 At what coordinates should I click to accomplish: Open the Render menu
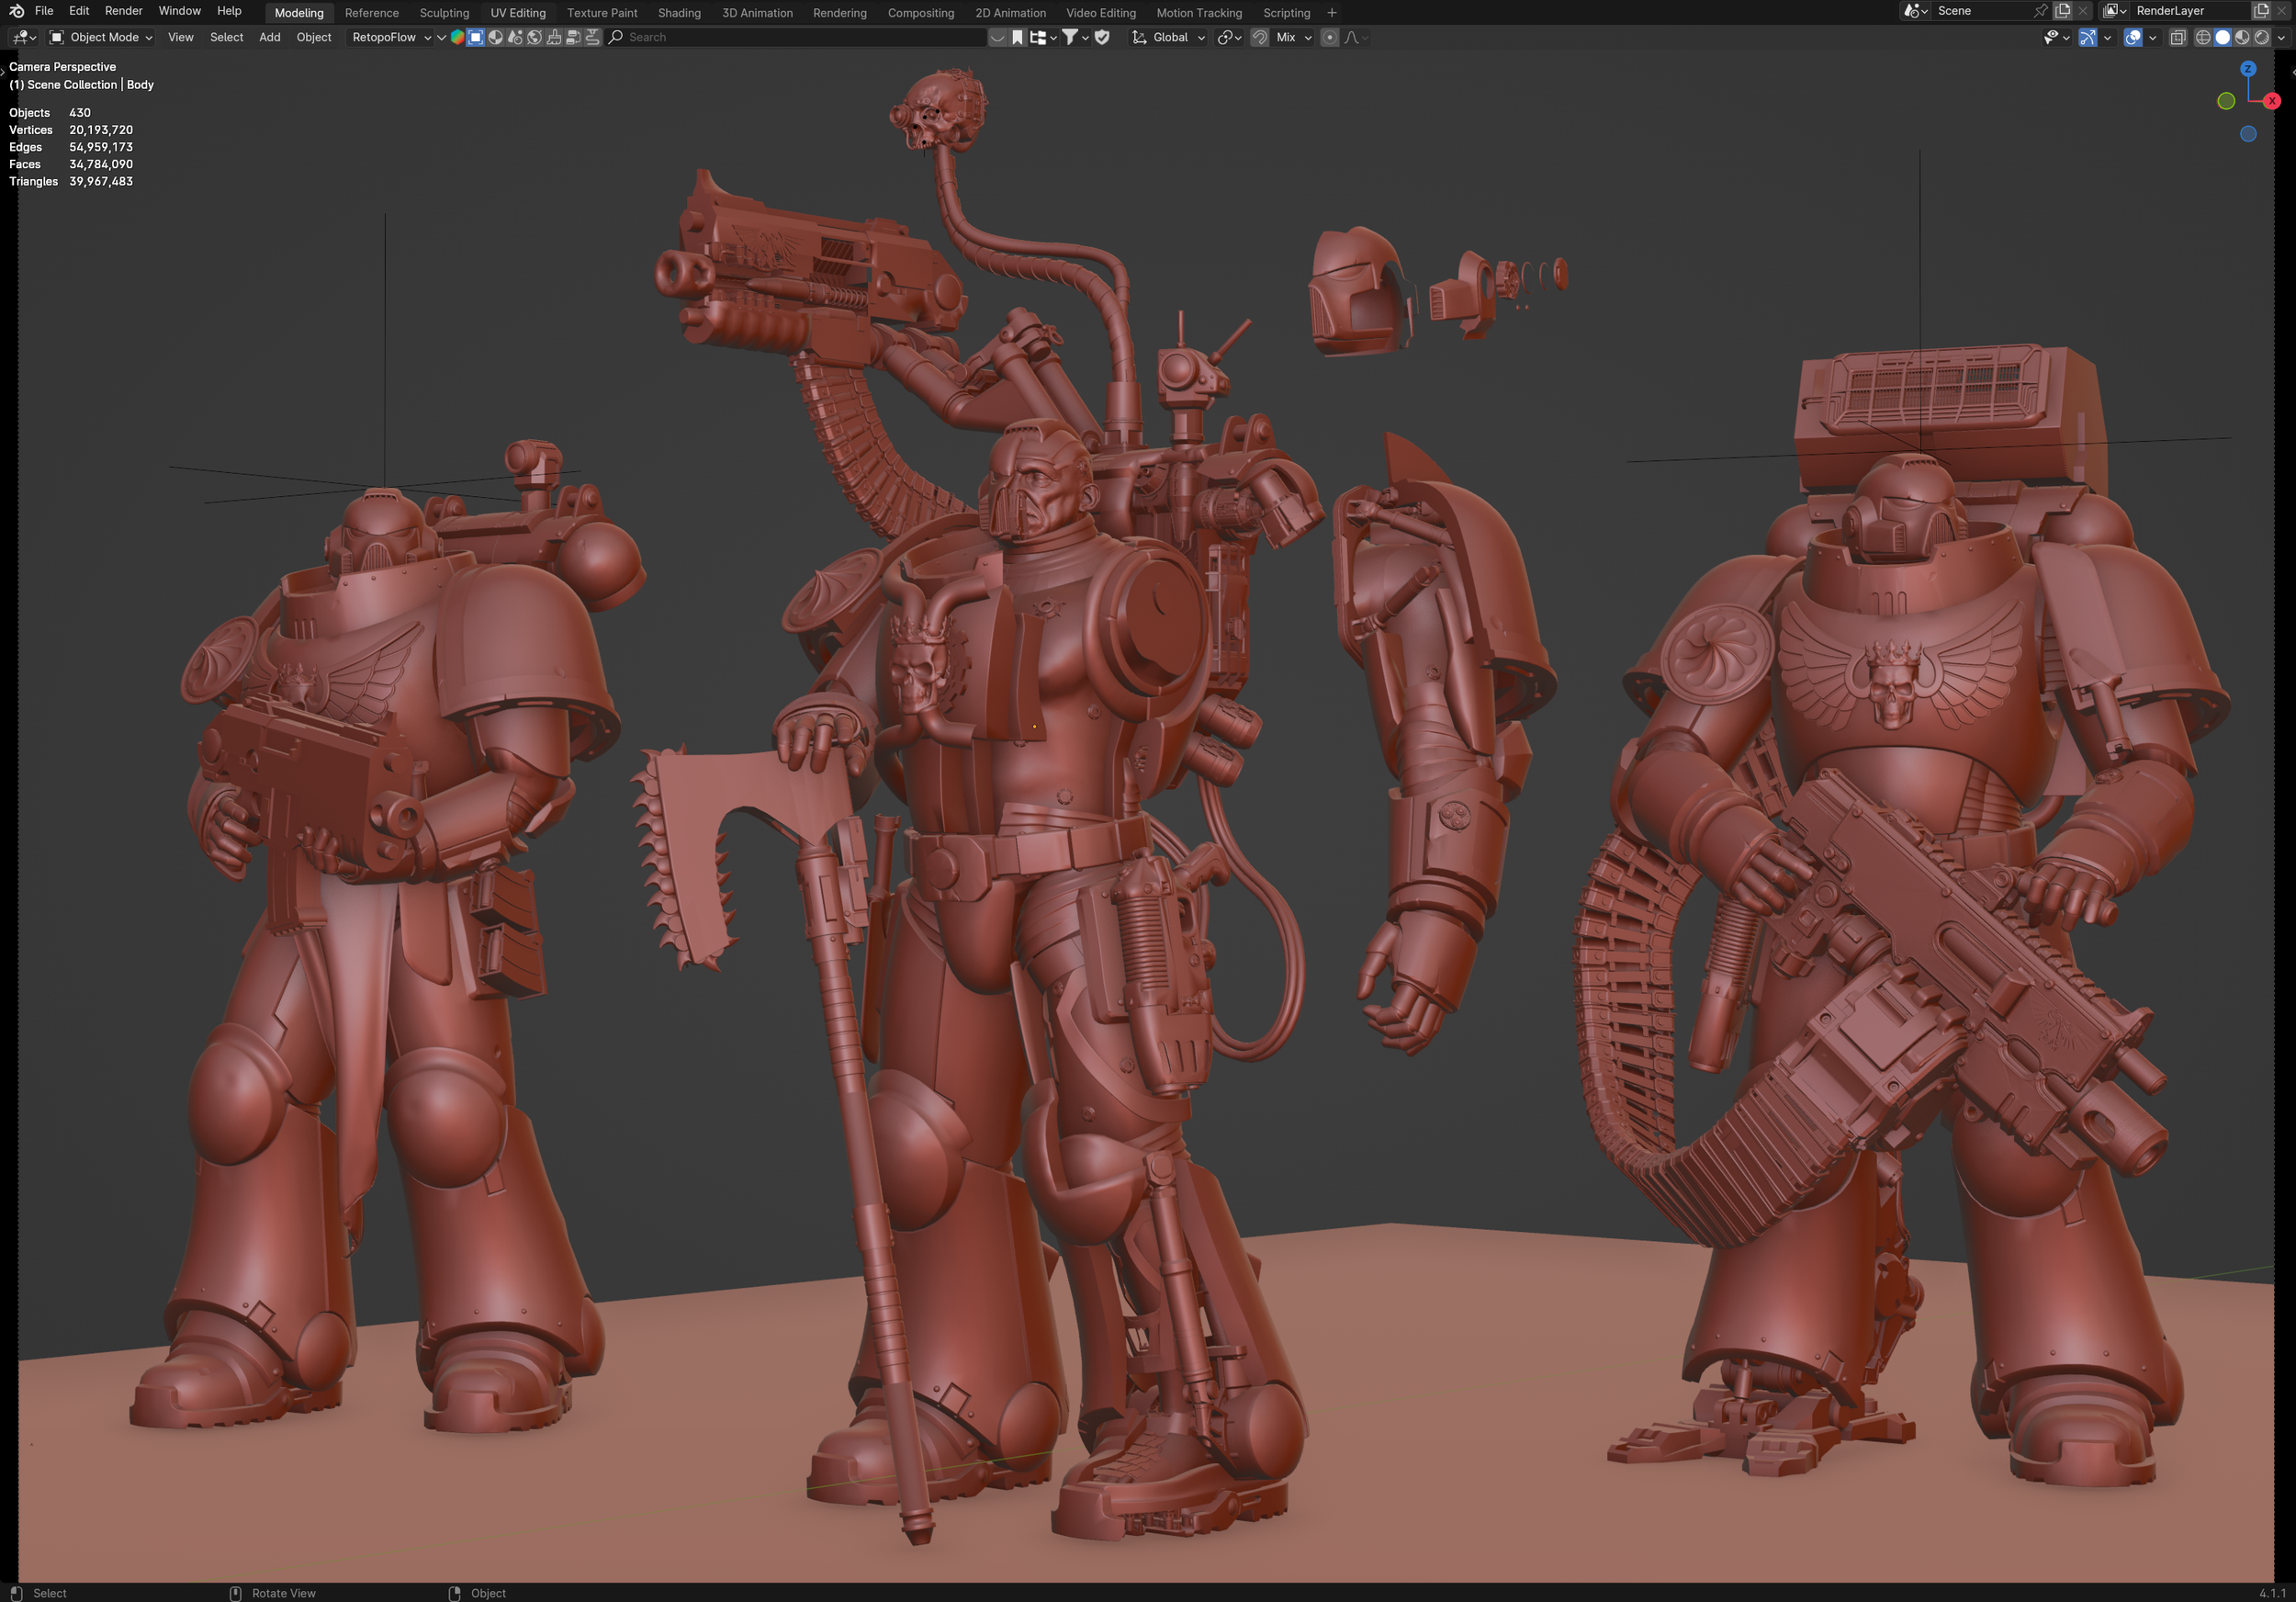point(123,11)
